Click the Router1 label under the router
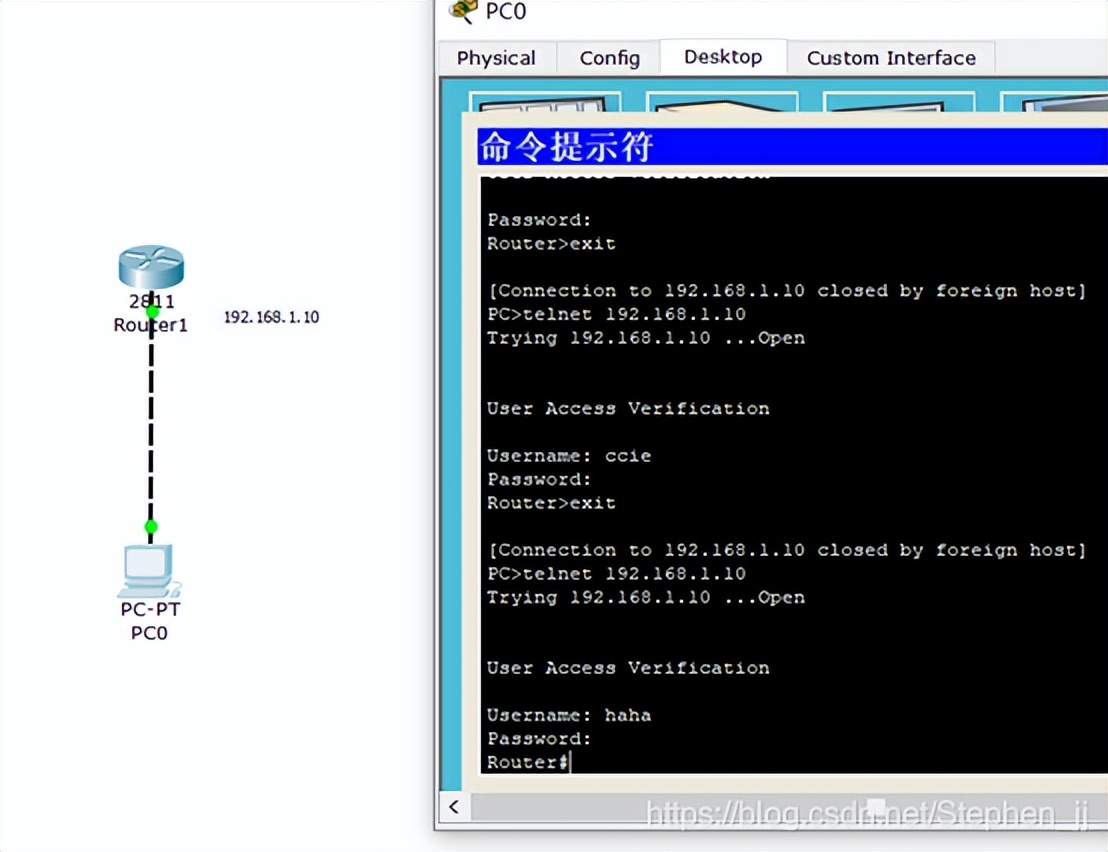 tap(151, 325)
